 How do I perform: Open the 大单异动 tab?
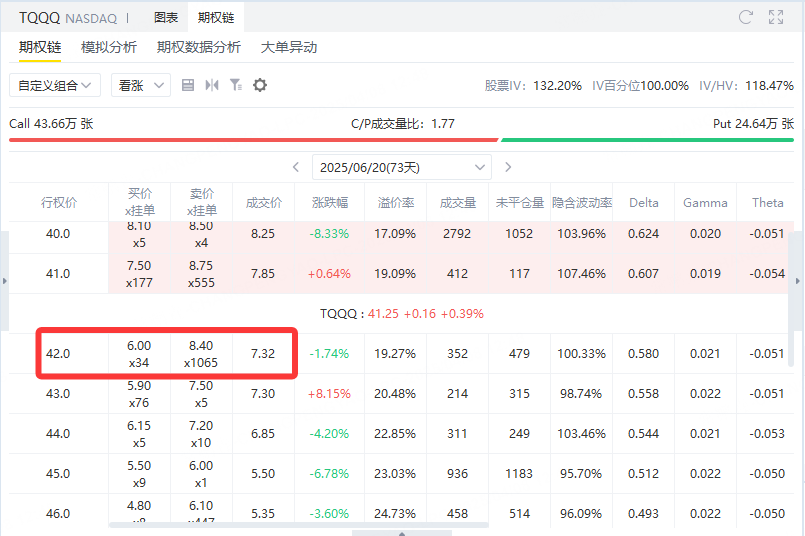coord(289,48)
